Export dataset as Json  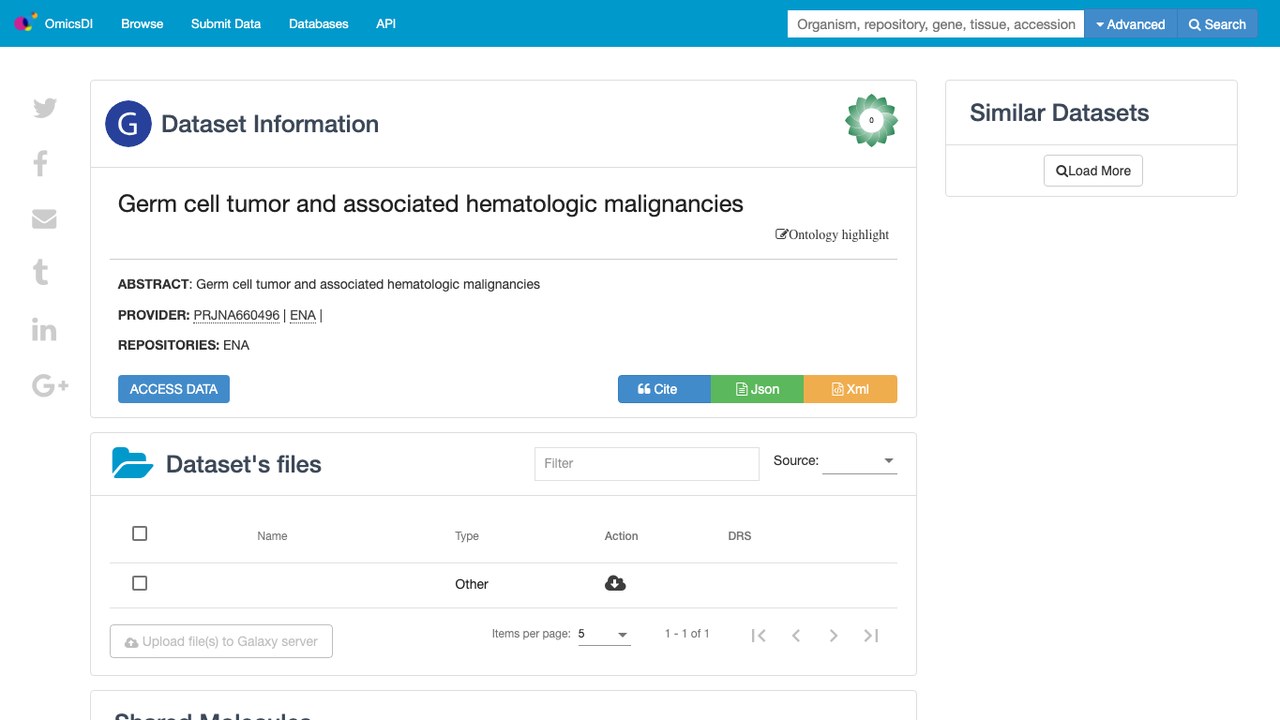click(x=757, y=389)
